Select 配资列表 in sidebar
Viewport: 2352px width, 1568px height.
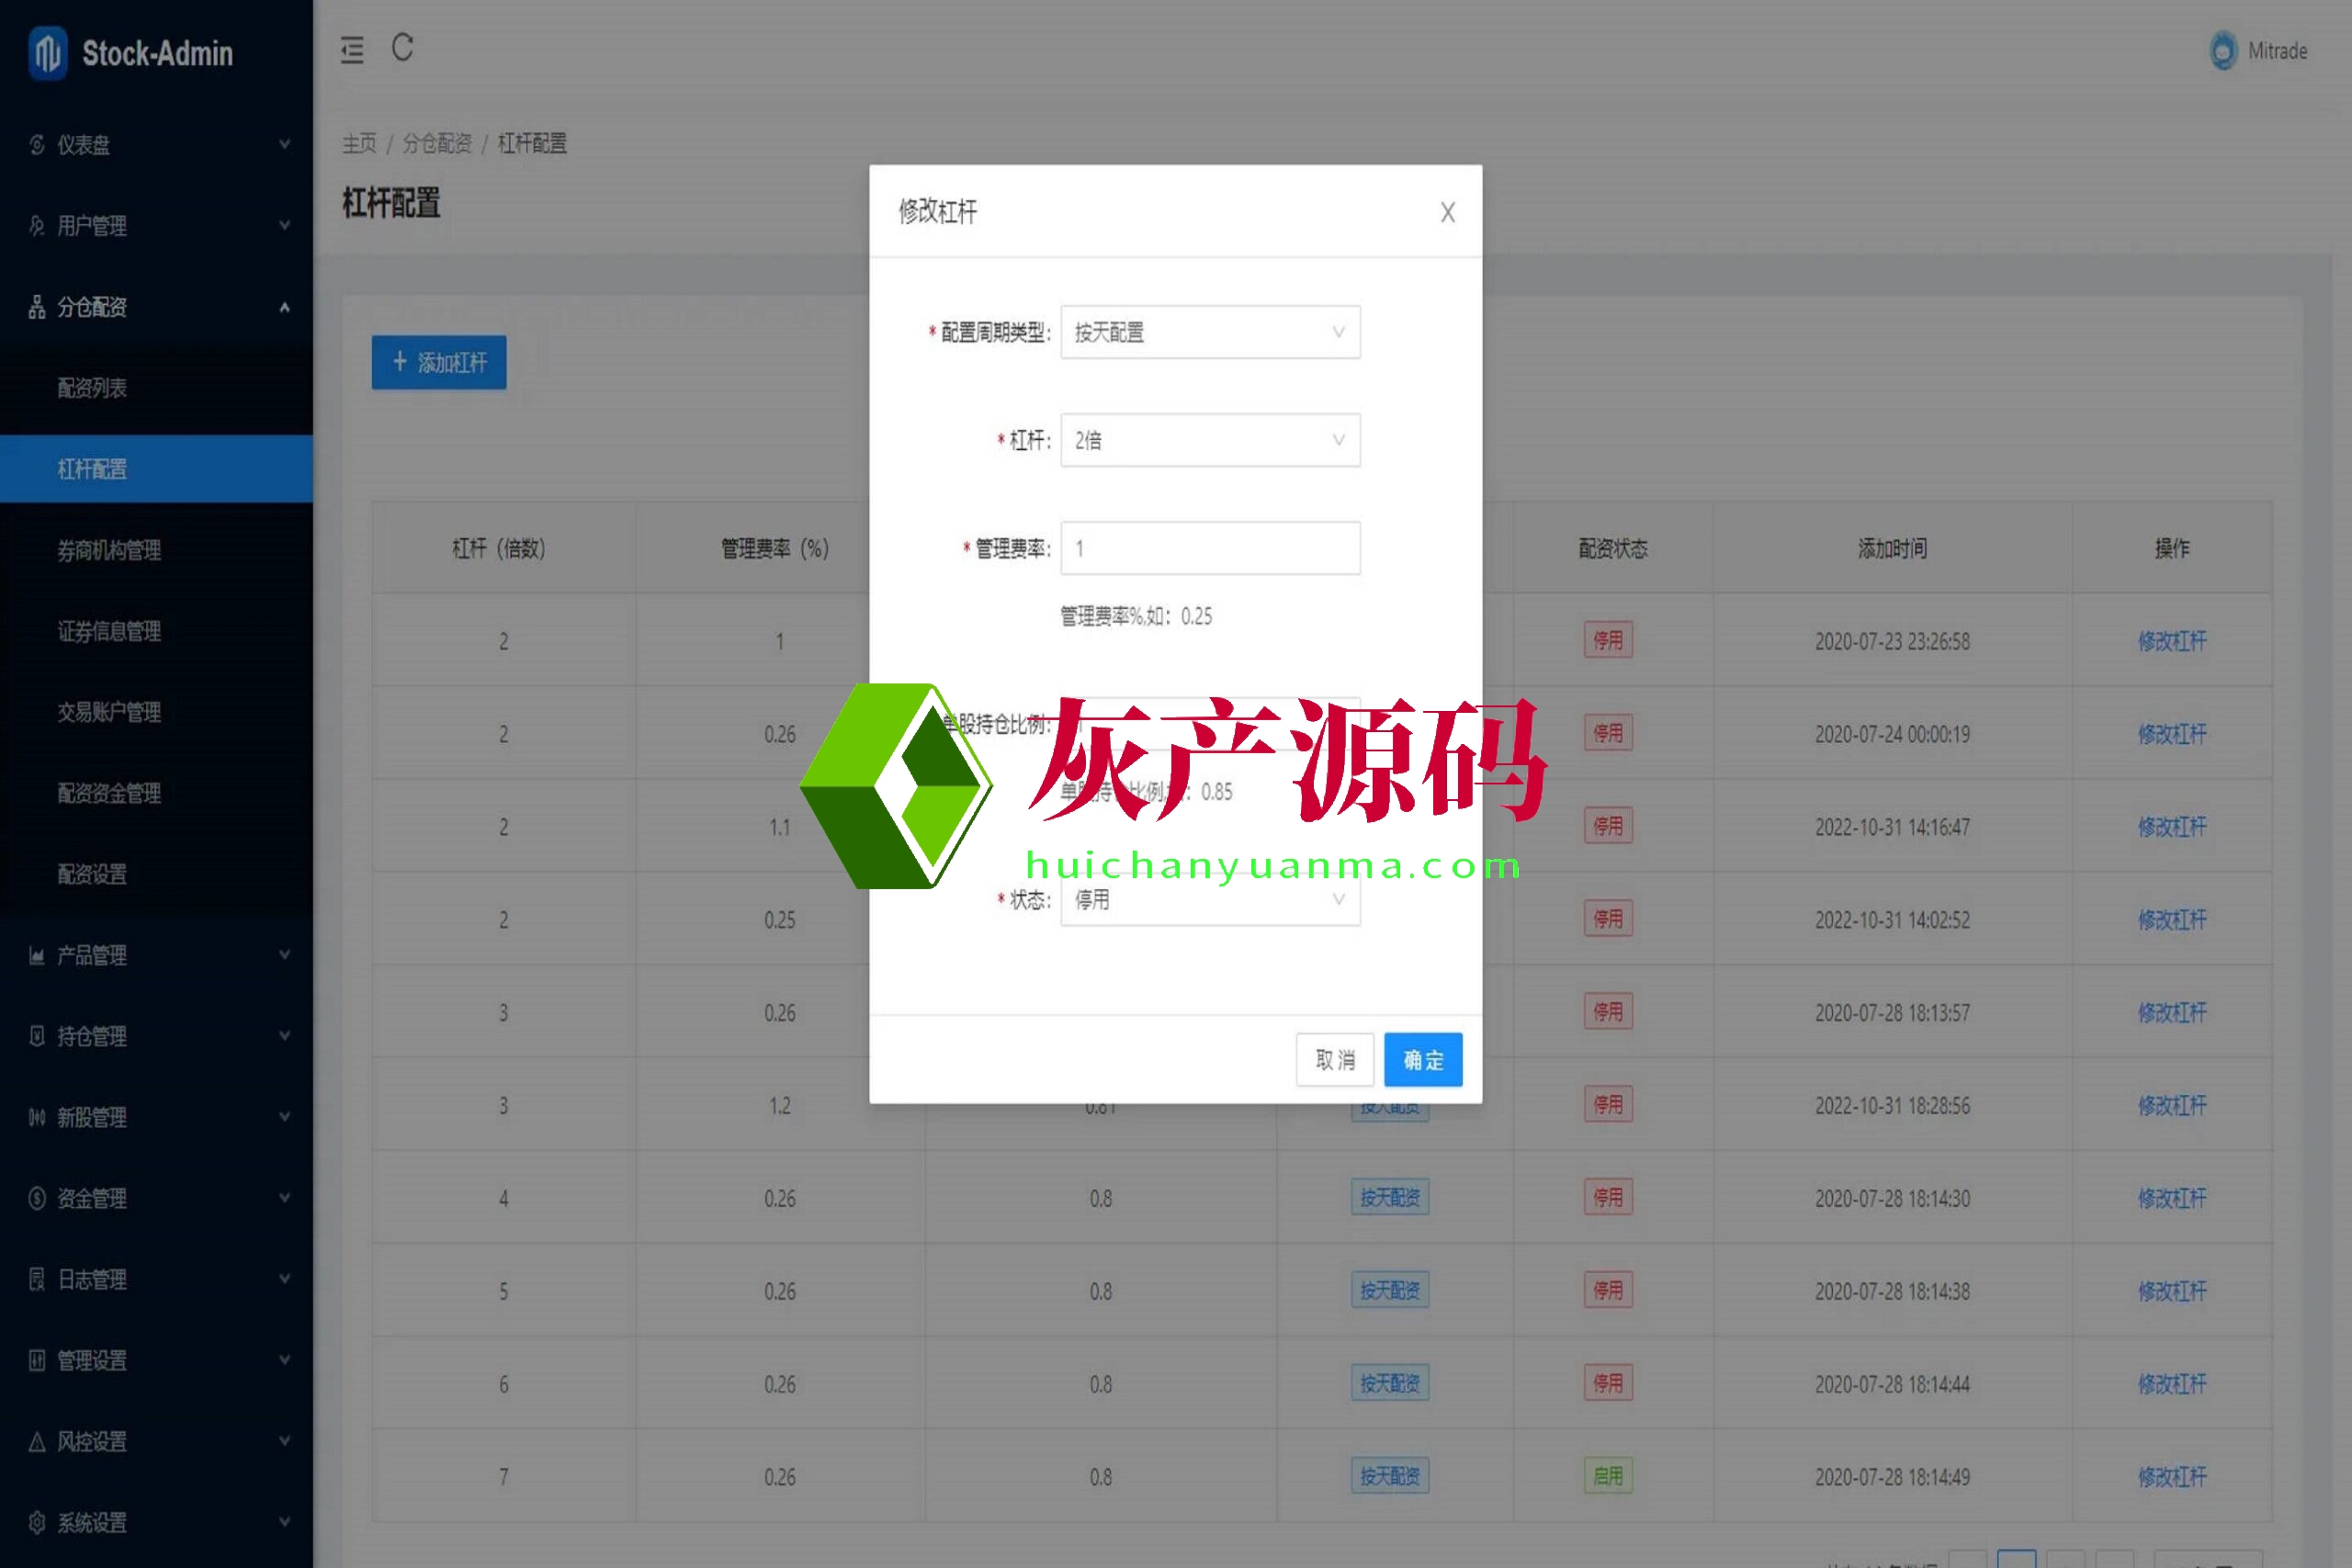click(92, 388)
